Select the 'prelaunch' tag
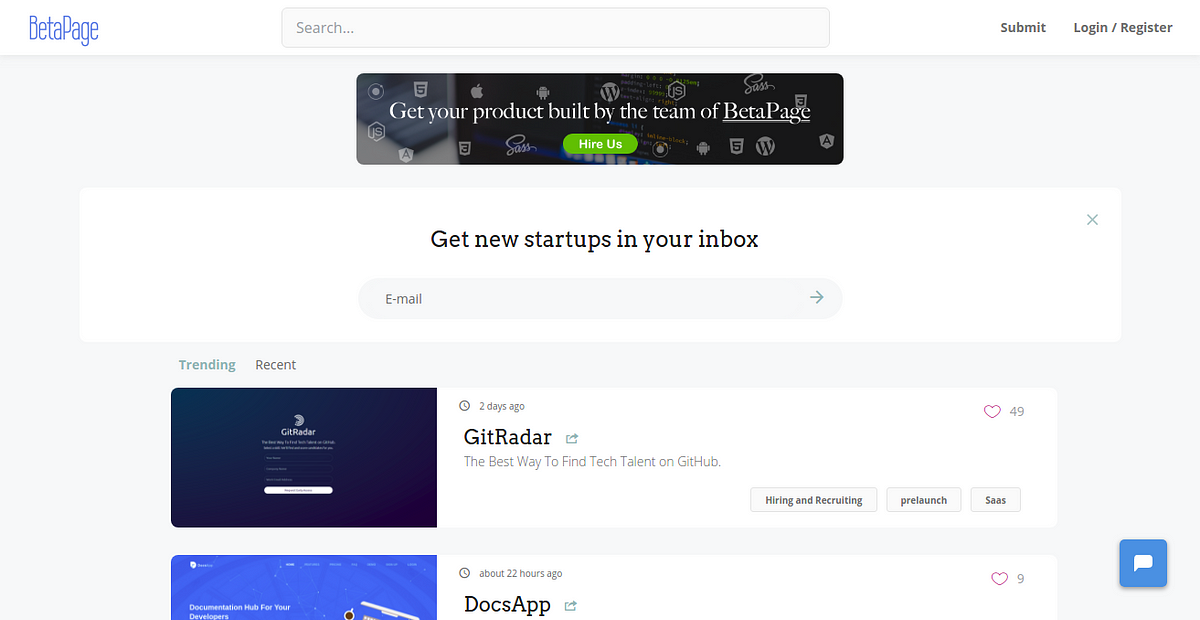This screenshot has width=1200, height=620. 923,499
